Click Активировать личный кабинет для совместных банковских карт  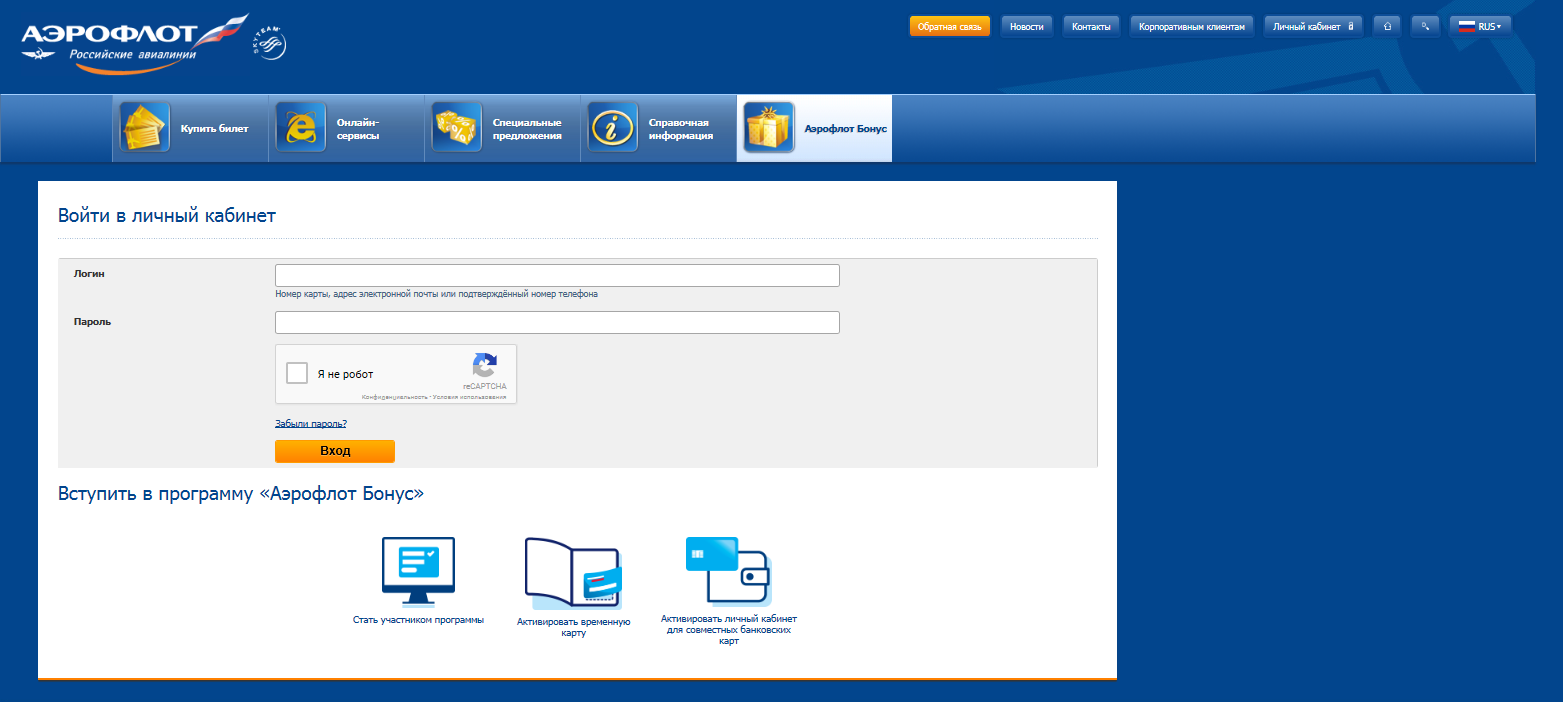[729, 630]
